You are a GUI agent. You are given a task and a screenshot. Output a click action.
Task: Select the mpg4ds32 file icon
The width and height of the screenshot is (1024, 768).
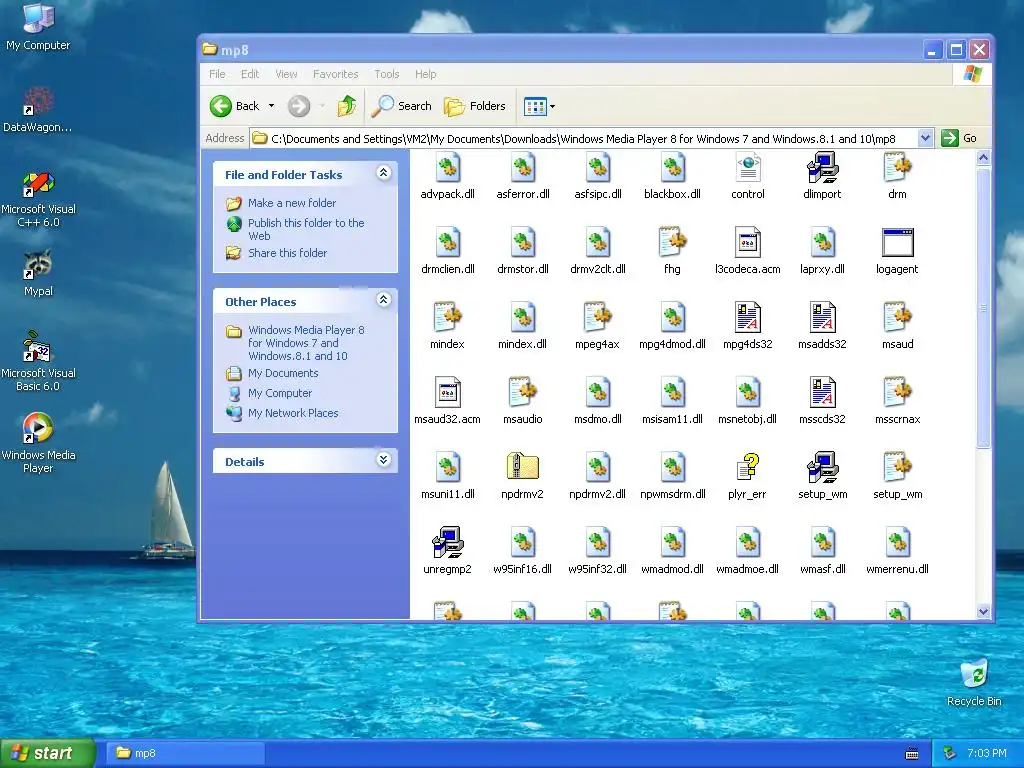point(748,317)
